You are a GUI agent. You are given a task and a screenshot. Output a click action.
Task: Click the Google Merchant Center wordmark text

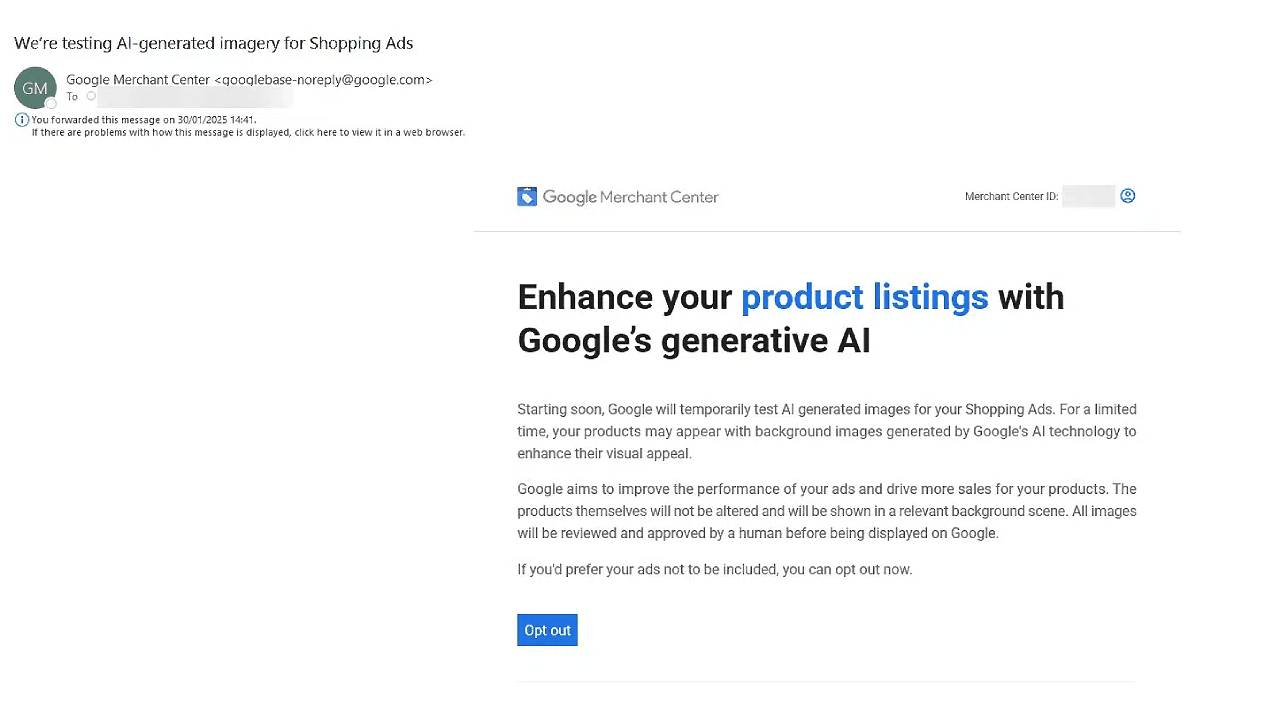coord(630,197)
